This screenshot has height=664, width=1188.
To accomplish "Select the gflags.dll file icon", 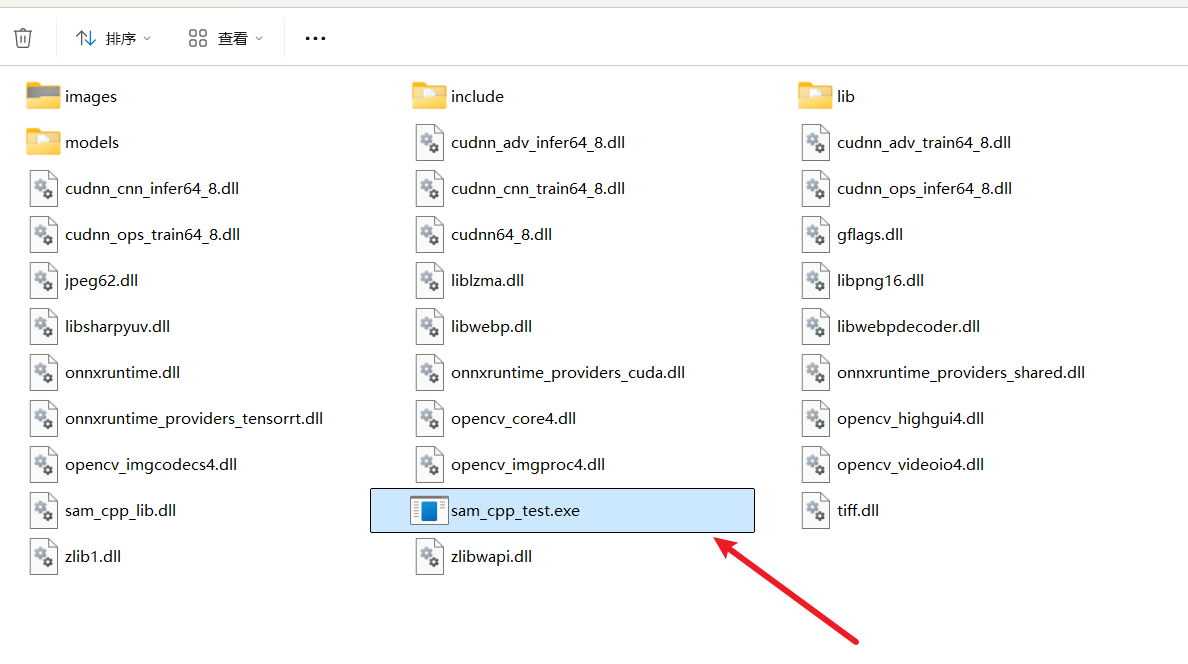I will [x=815, y=234].
